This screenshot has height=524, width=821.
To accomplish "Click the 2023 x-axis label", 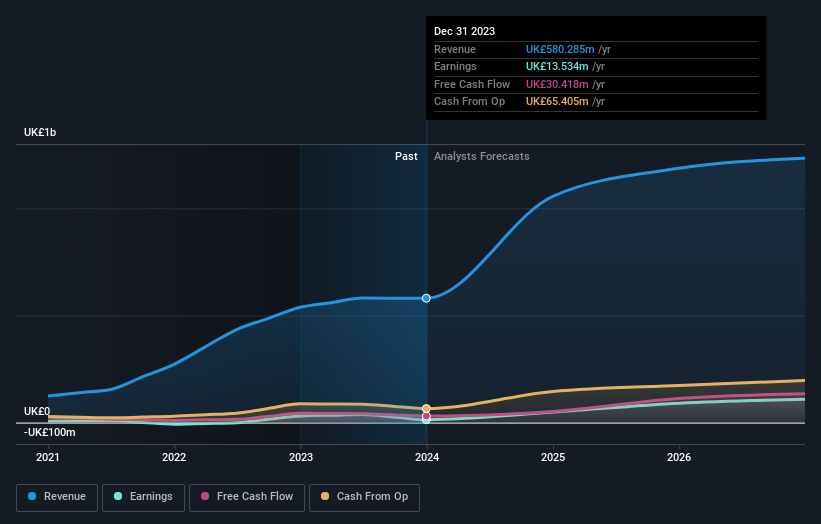I will (x=301, y=458).
